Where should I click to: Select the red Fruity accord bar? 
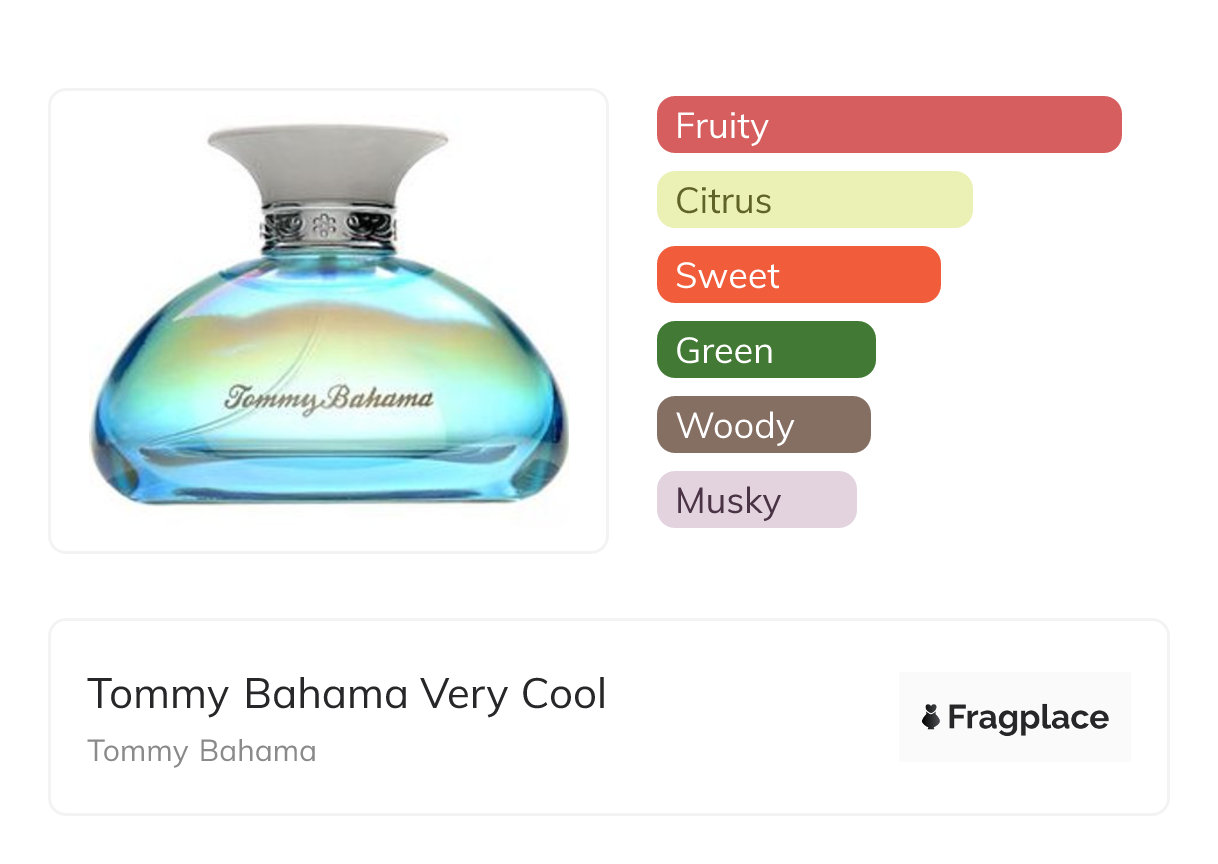point(889,125)
